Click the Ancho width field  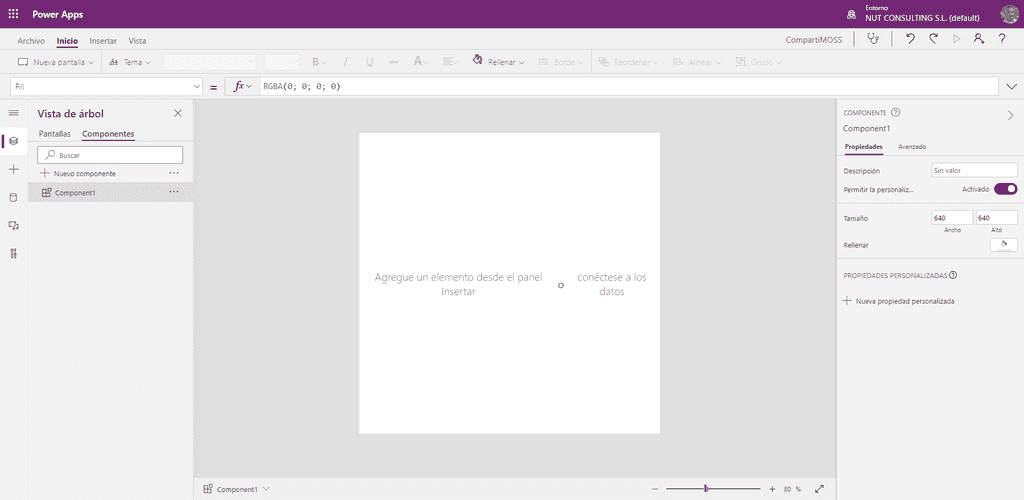point(952,217)
